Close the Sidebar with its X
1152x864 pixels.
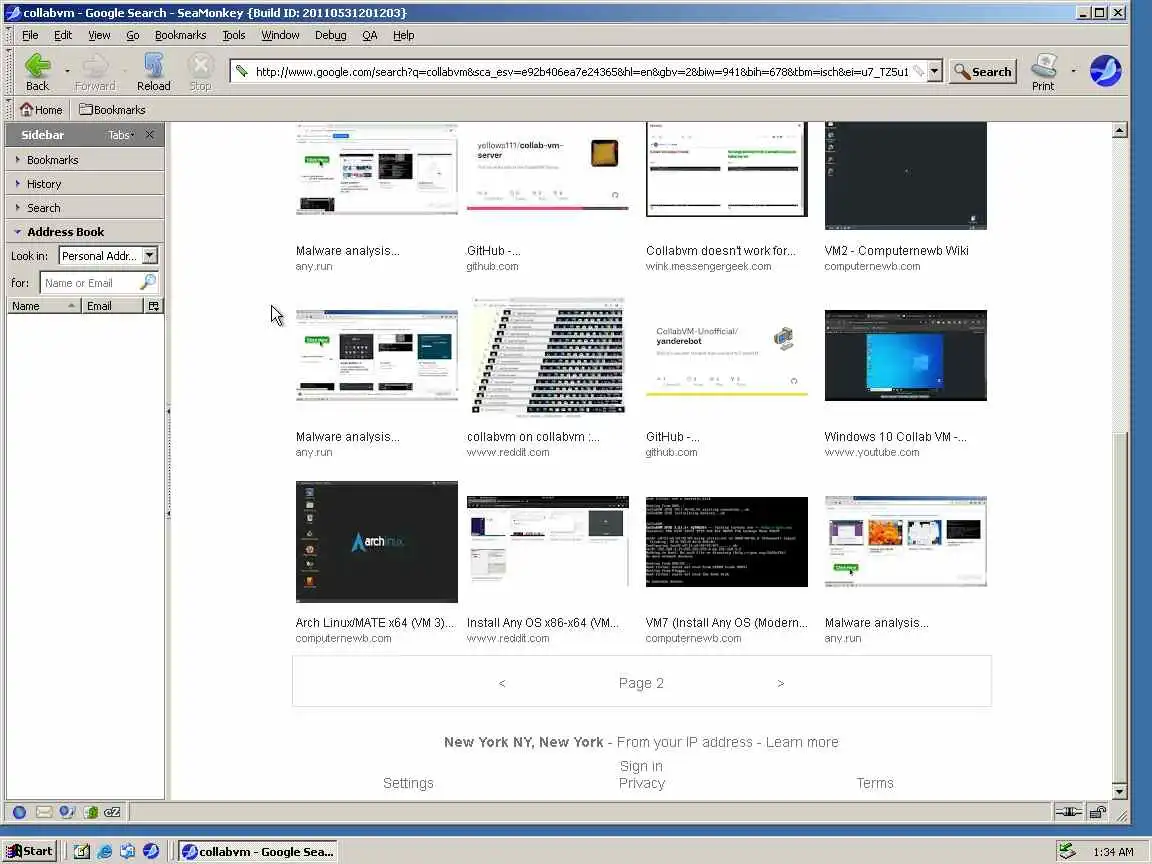[150, 134]
